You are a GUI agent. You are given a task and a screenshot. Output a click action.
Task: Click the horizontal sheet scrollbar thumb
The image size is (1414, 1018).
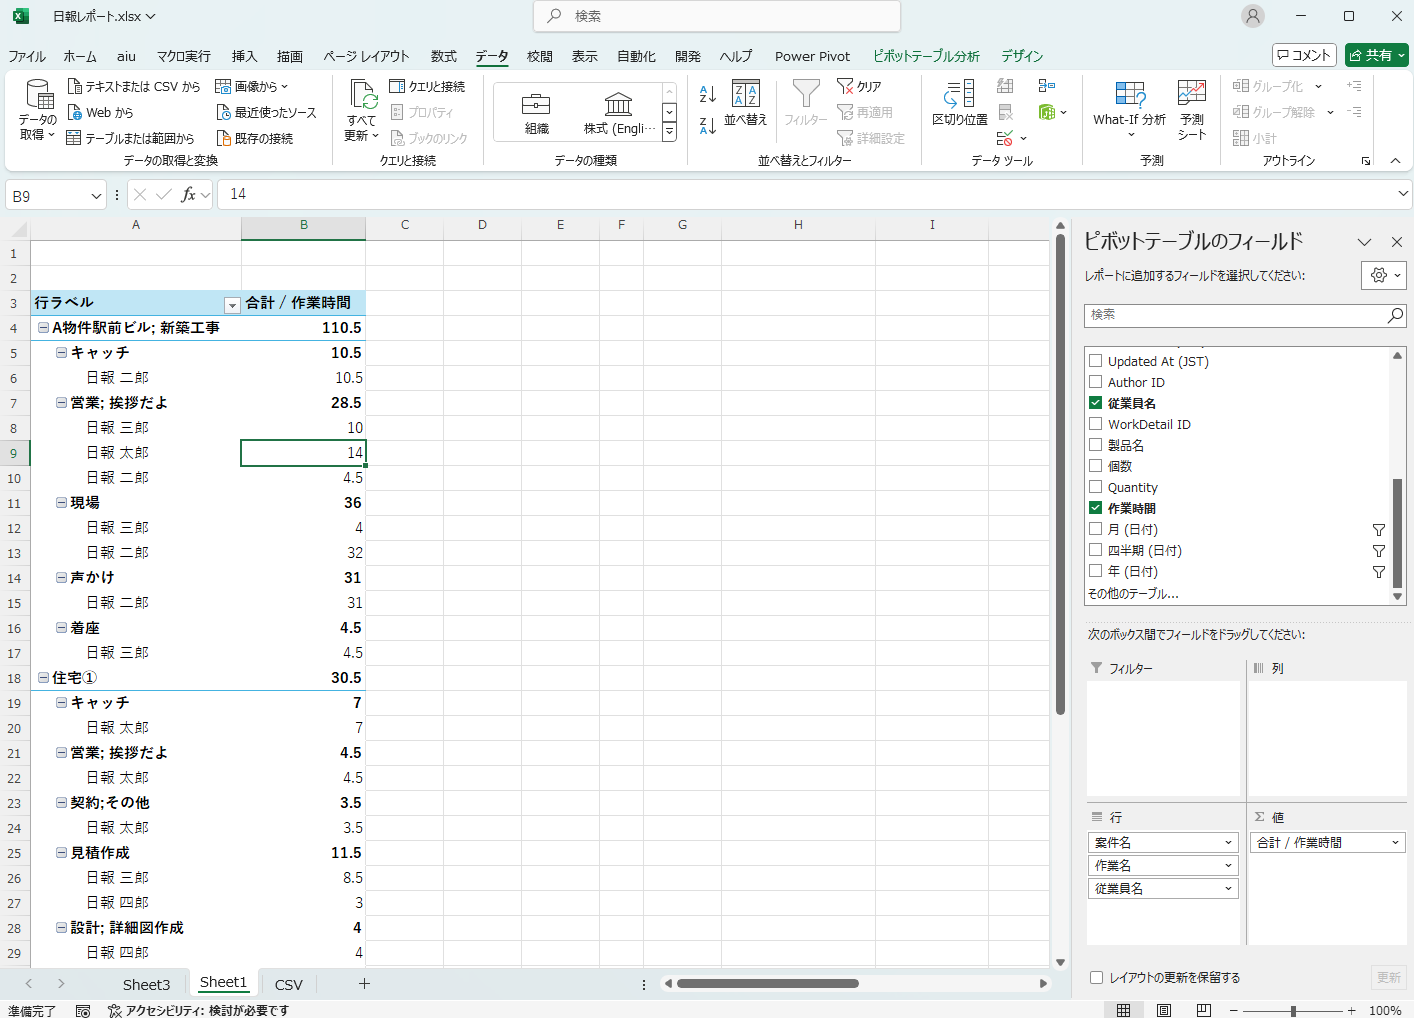pos(767,983)
